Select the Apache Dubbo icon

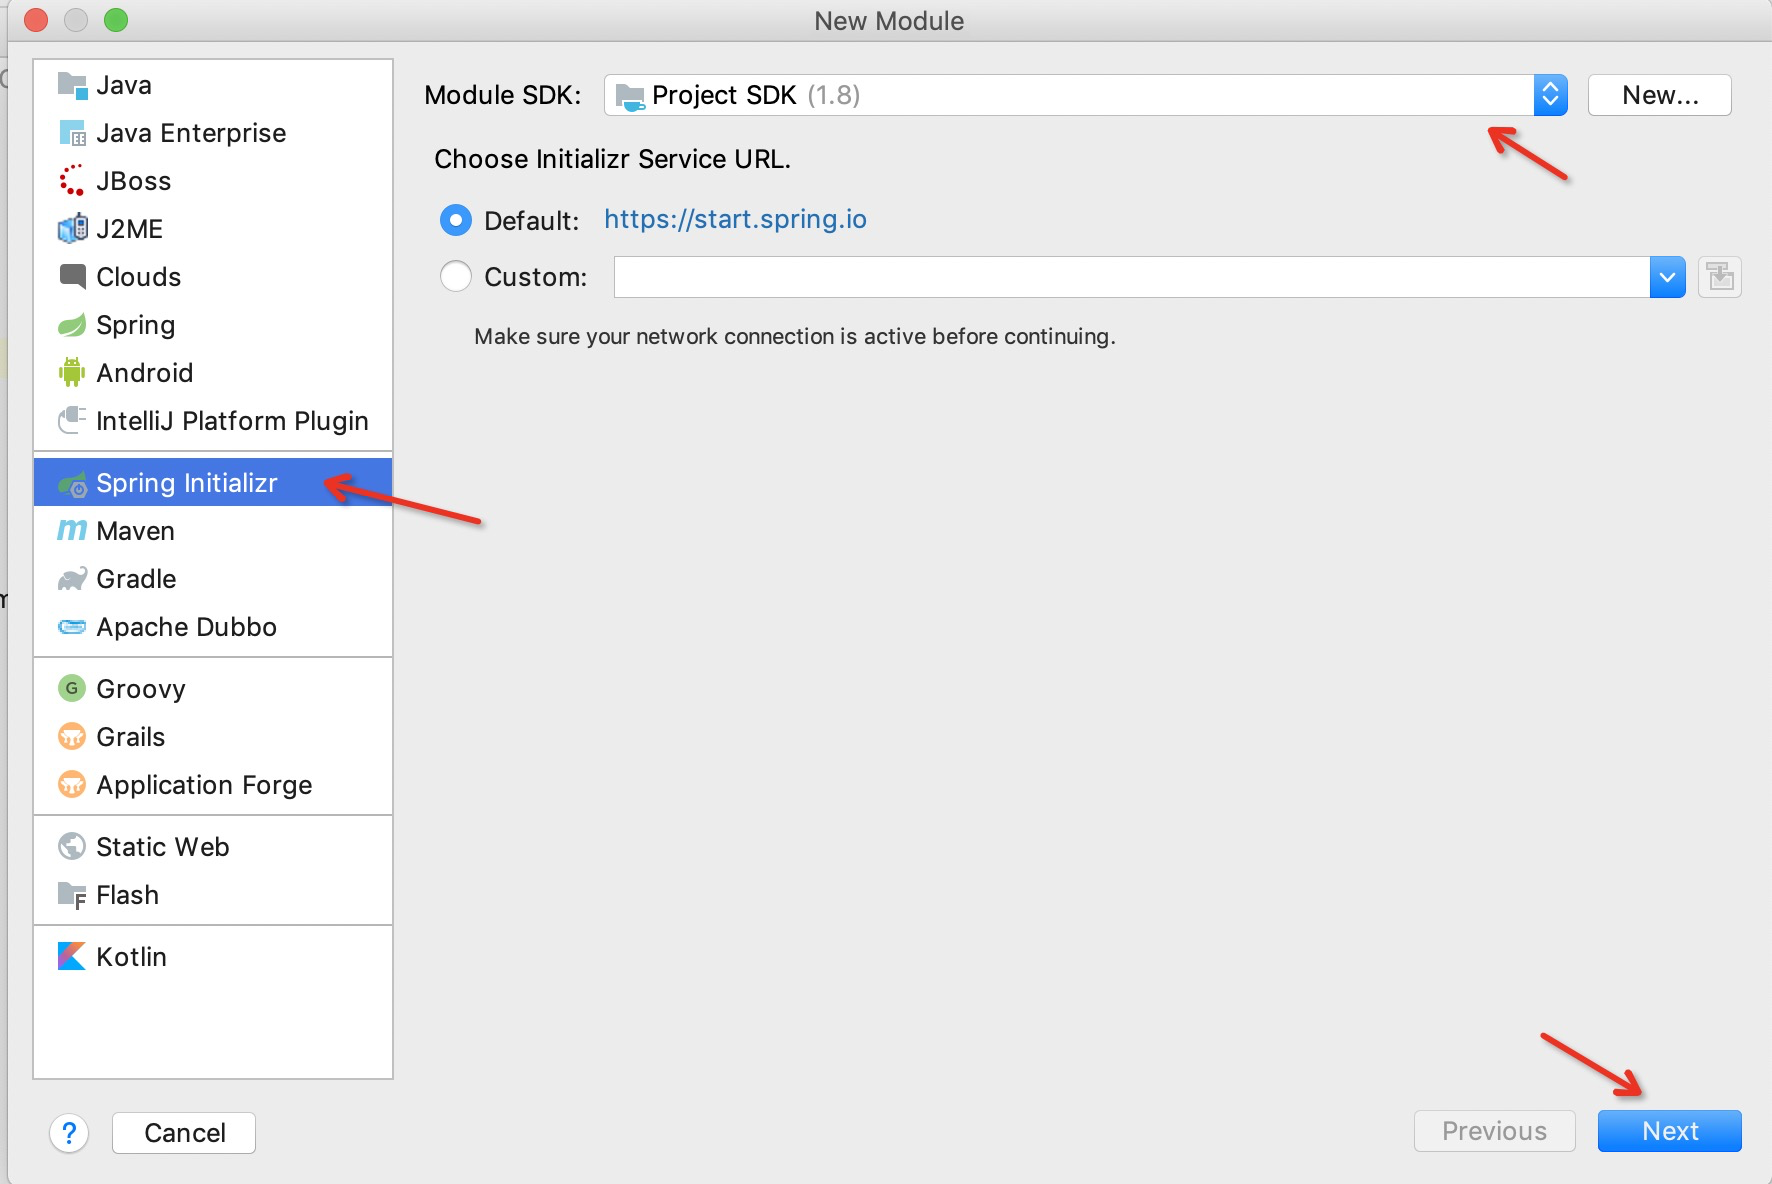72,627
